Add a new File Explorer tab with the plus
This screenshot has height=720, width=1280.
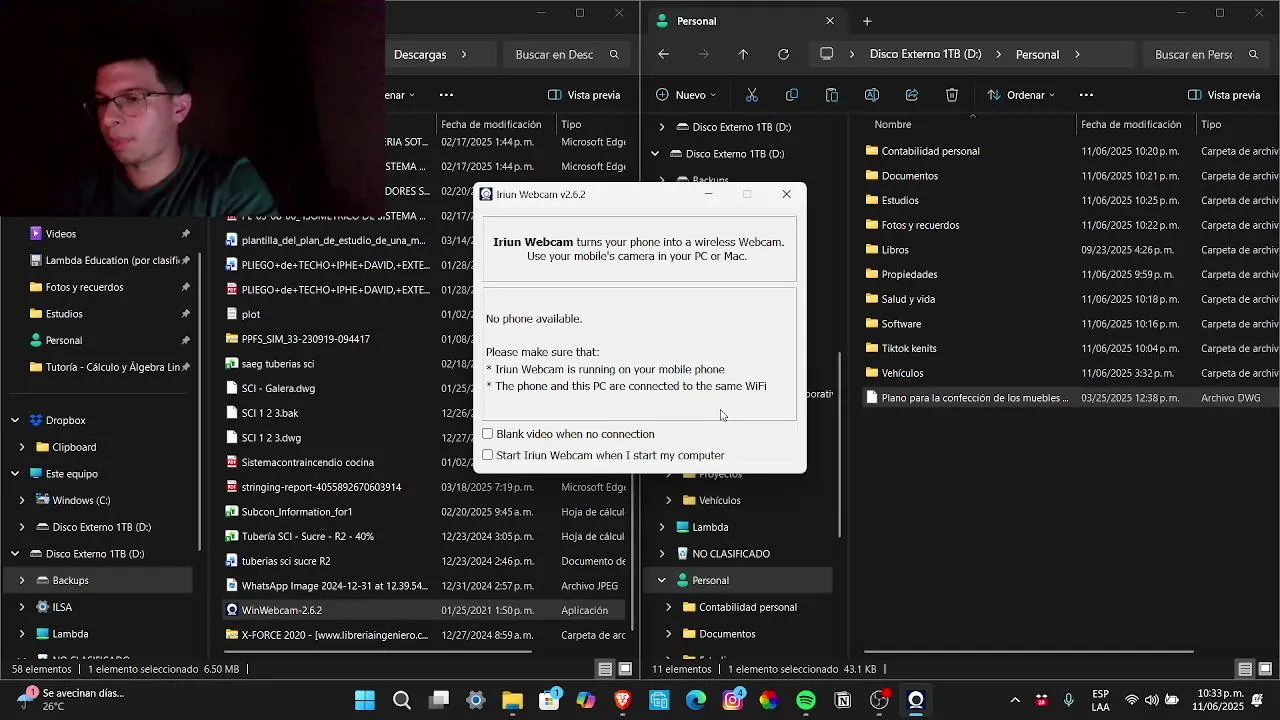click(x=867, y=21)
